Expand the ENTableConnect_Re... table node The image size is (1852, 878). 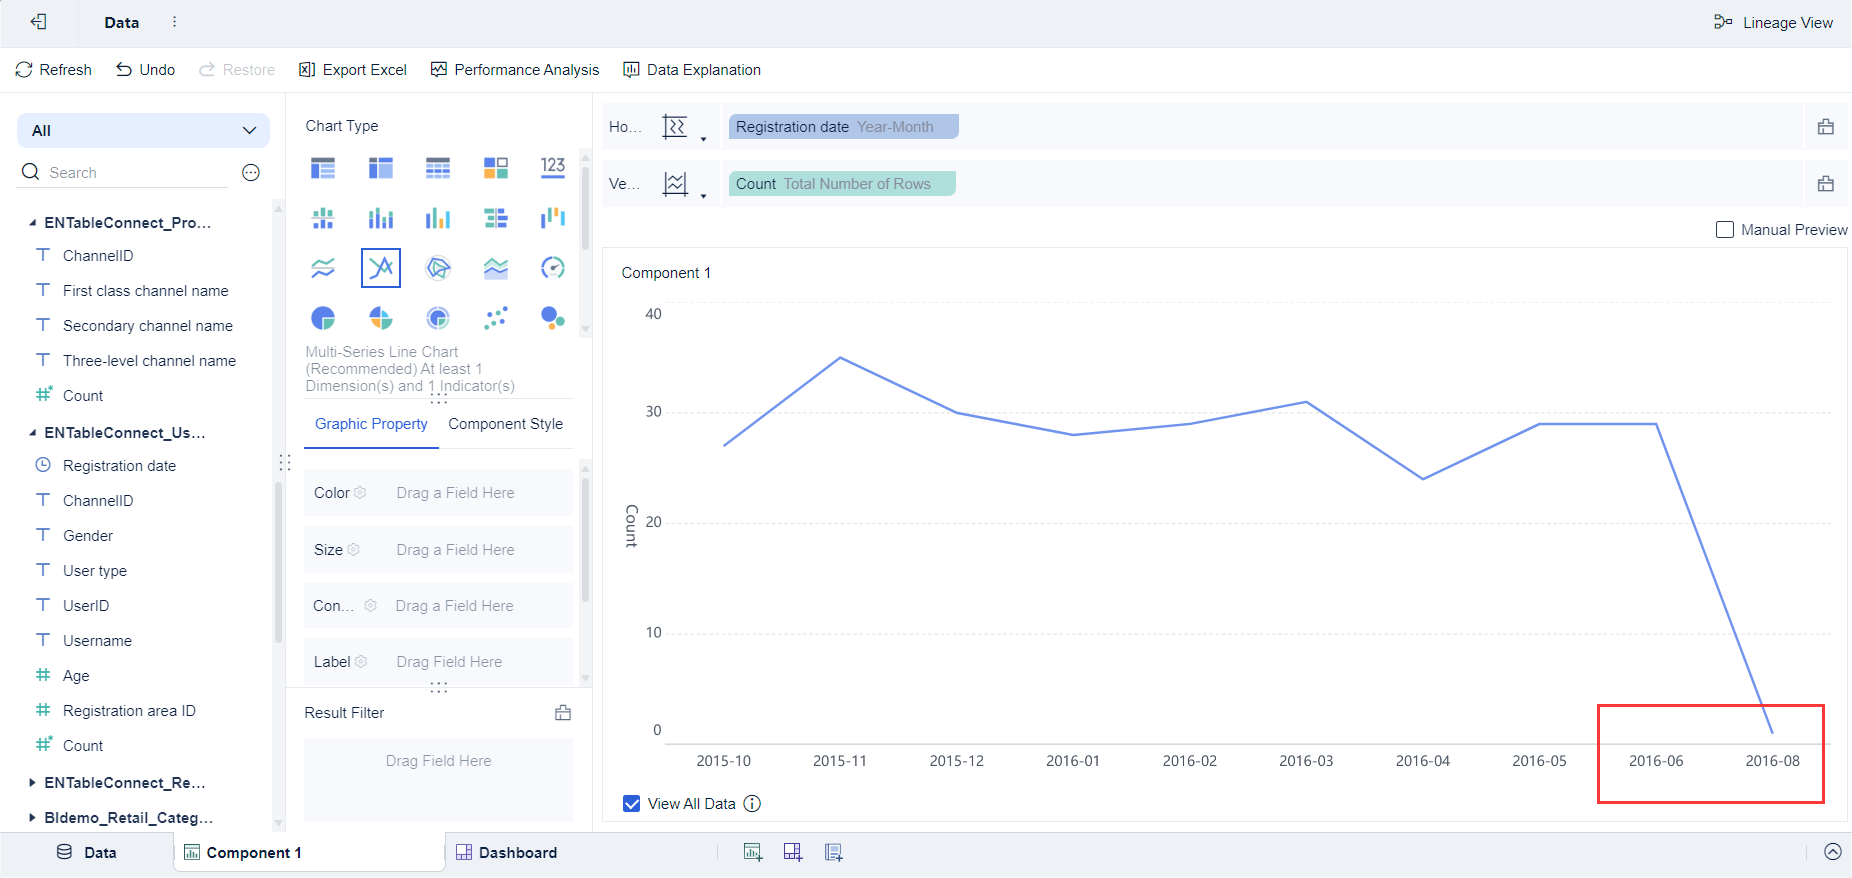click(x=32, y=783)
